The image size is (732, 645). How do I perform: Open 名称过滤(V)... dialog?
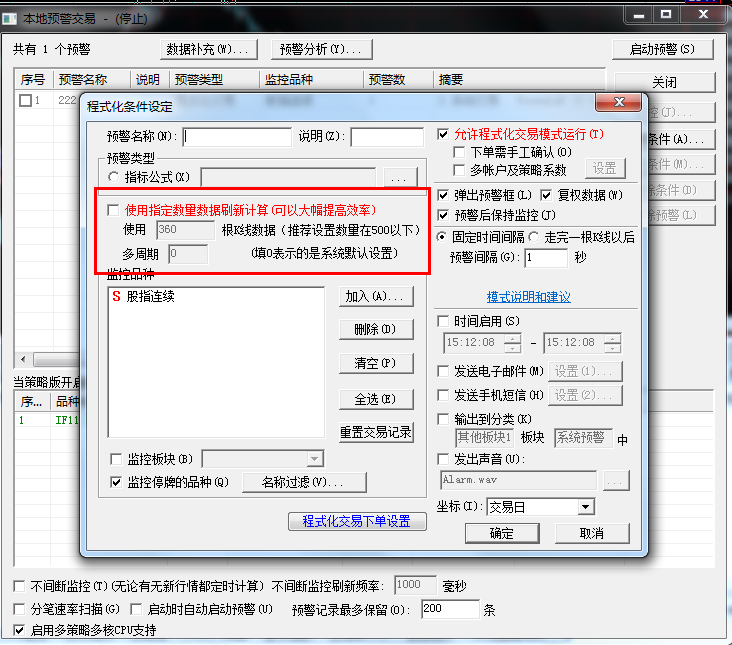point(304,482)
